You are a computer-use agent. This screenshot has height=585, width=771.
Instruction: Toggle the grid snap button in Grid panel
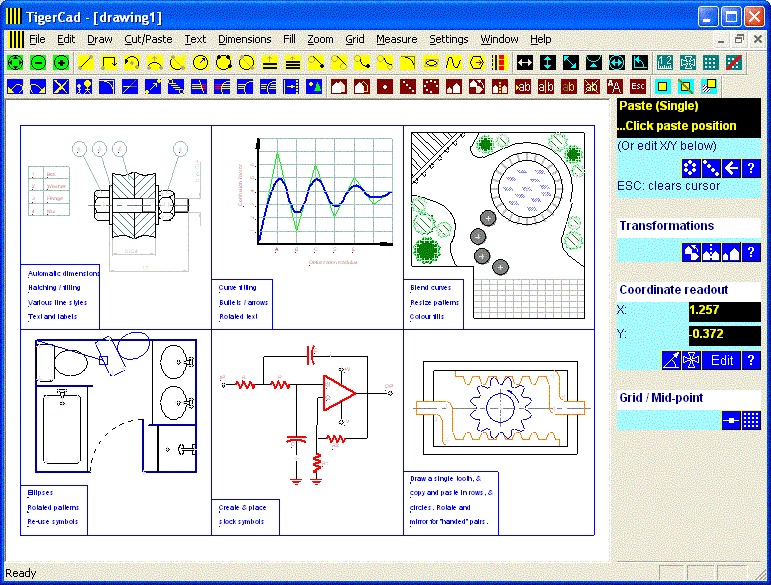pyautogui.click(x=751, y=420)
